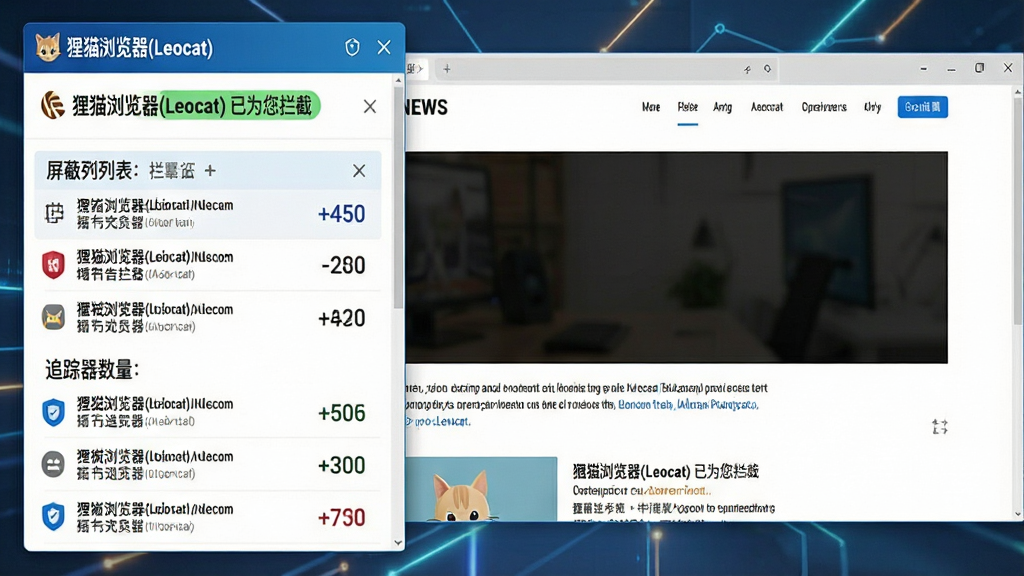Select the red shield icon in the -280 row

54,265
